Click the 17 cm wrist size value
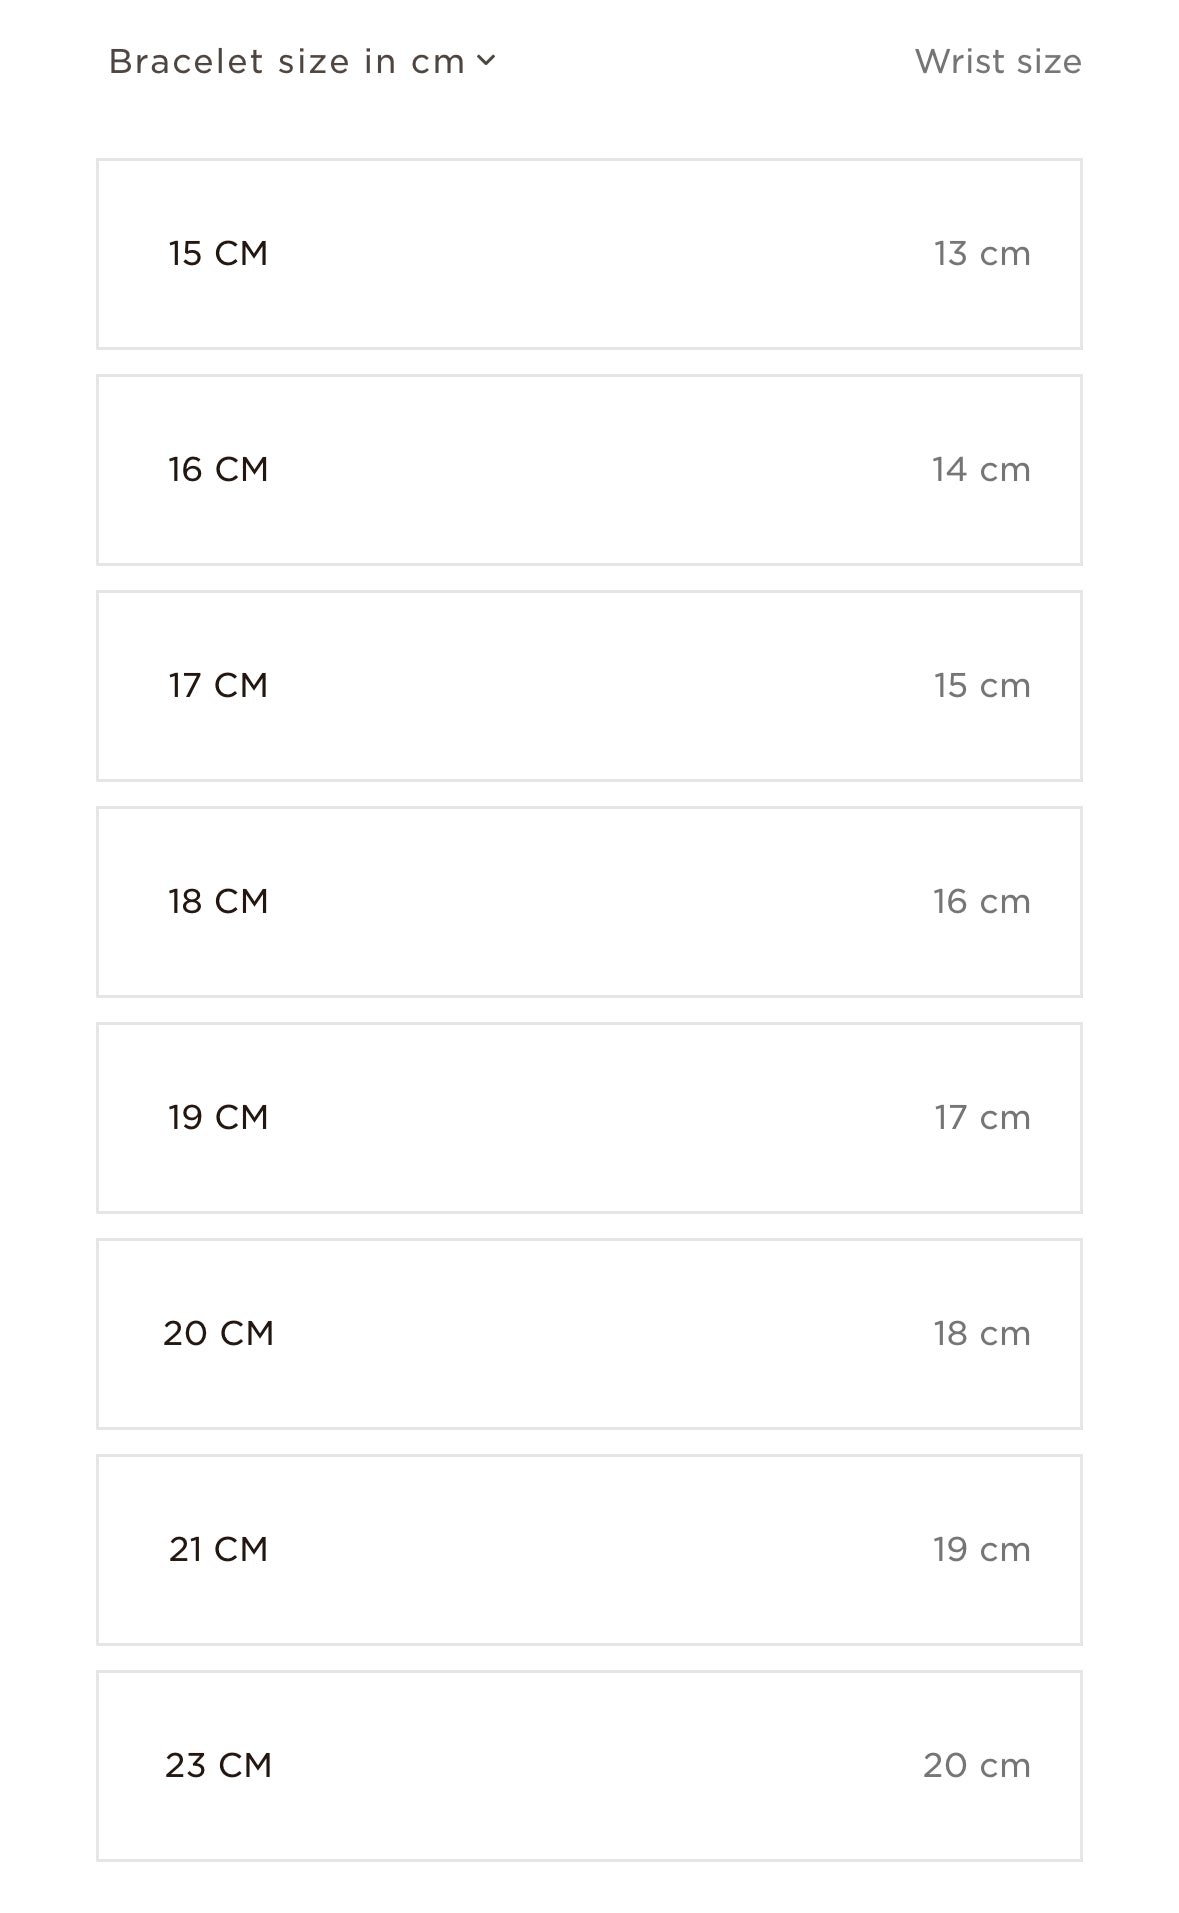 (981, 1118)
